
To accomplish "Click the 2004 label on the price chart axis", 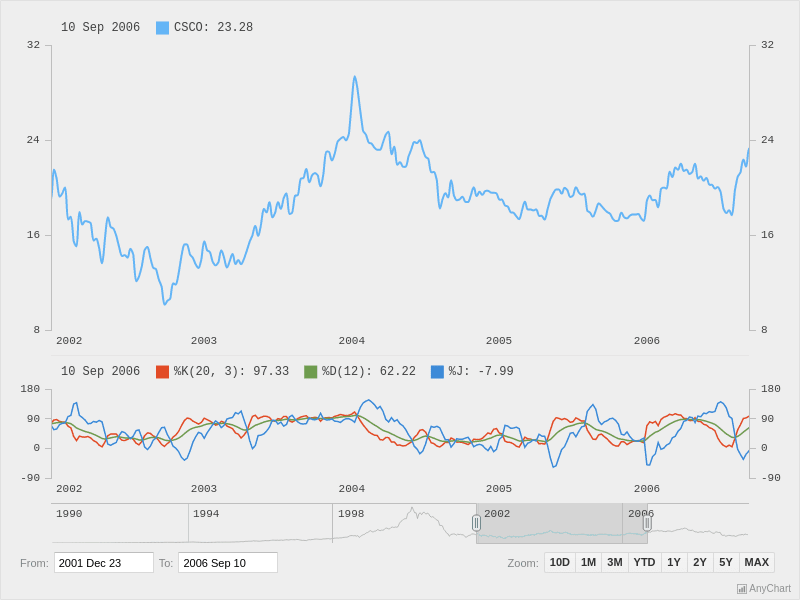I will coord(352,341).
